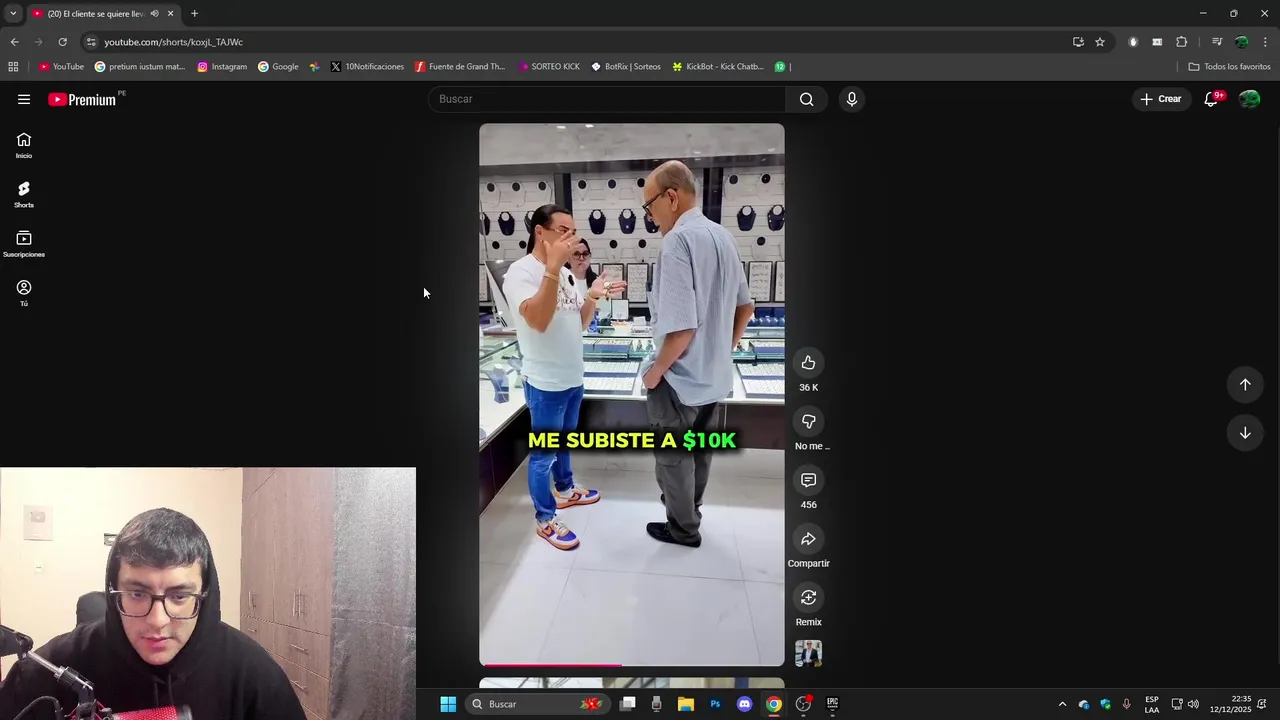This screenshot has width=1280, height=720.
Task: Click the Remix button
Action: pos(808,598)
